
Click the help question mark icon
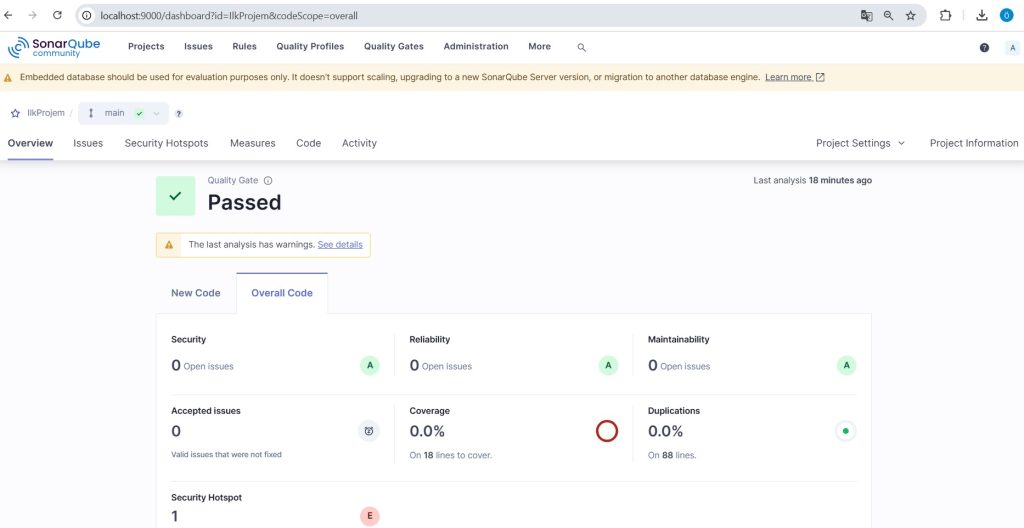[x=984, y=48]
